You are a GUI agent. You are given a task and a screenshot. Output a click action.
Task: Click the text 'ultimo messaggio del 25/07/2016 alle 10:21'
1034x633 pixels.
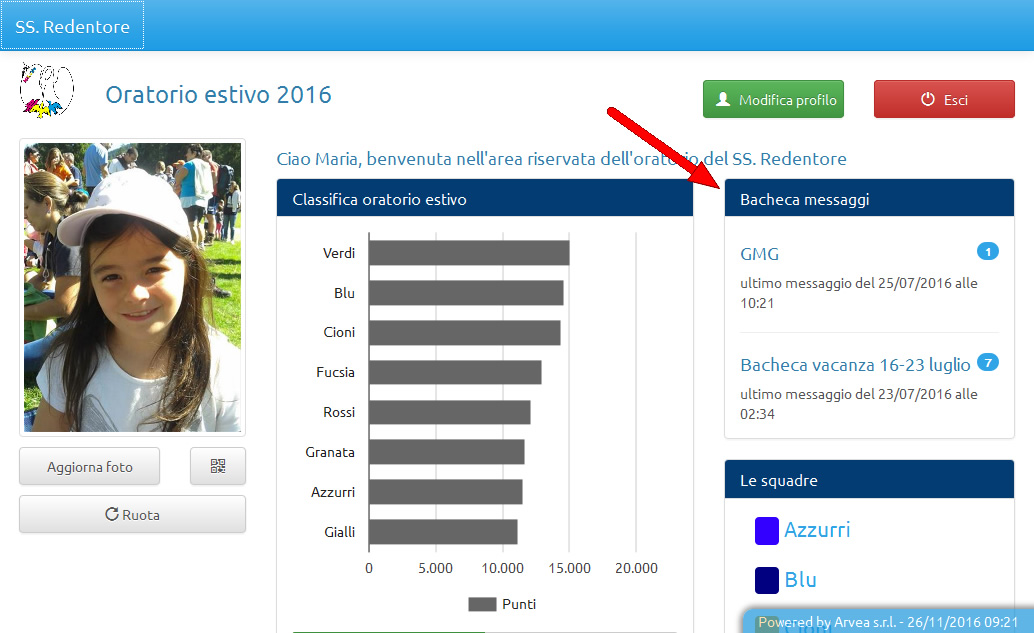[x=859, y=293]
